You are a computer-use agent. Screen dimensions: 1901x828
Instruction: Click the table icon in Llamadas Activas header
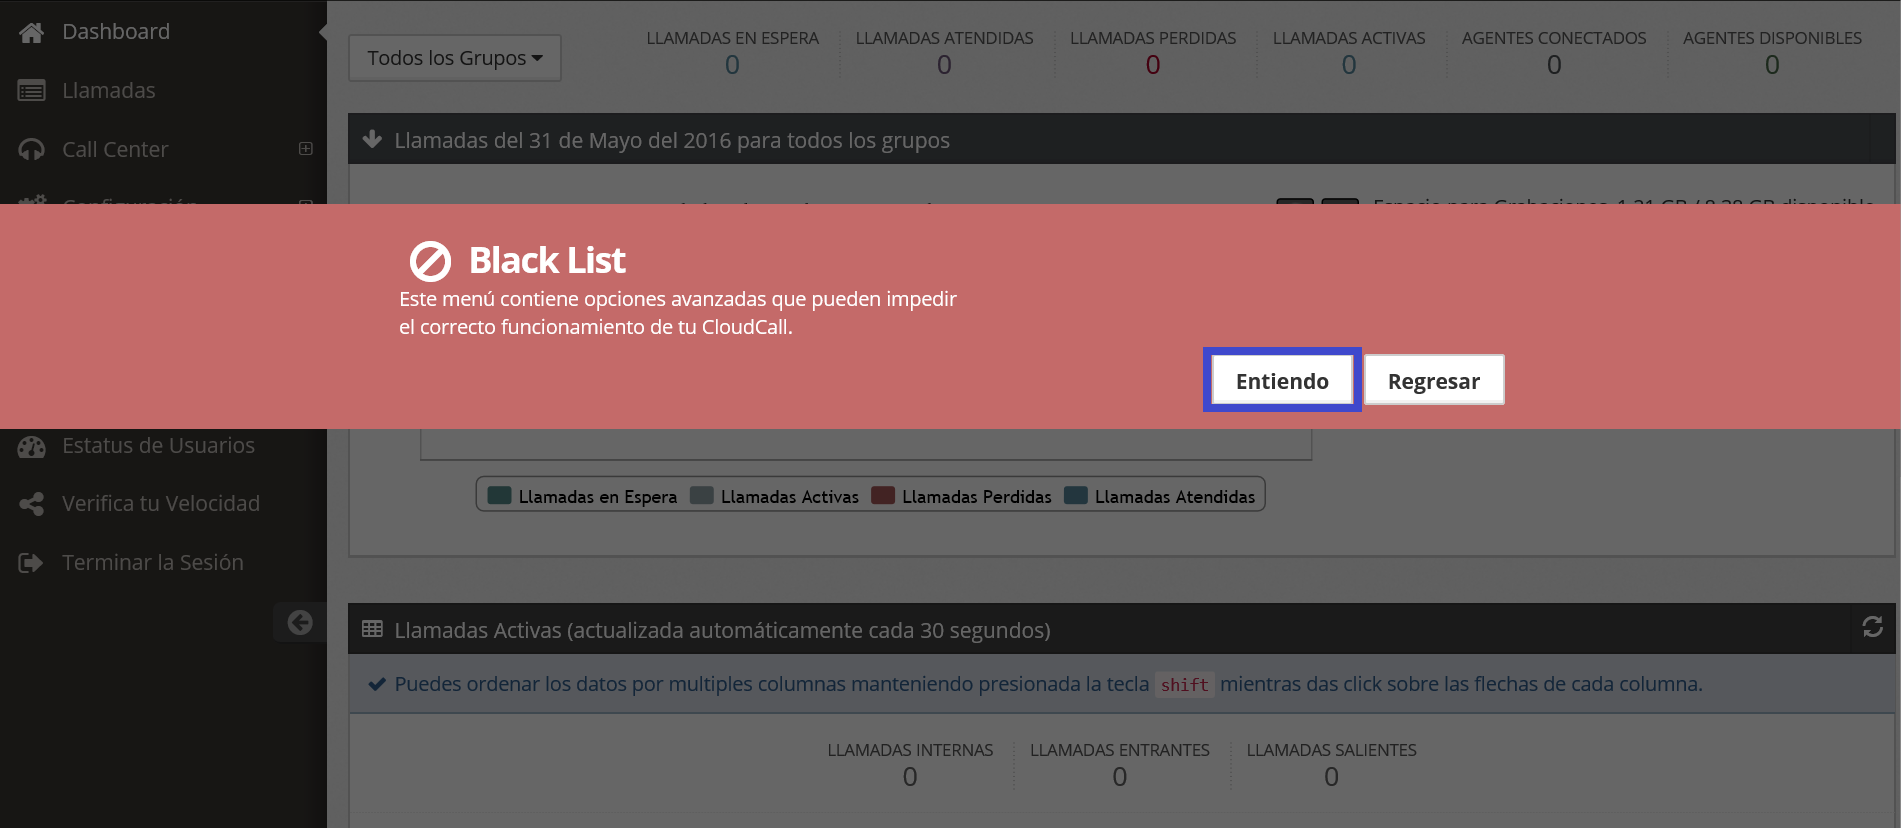(372, 629)
